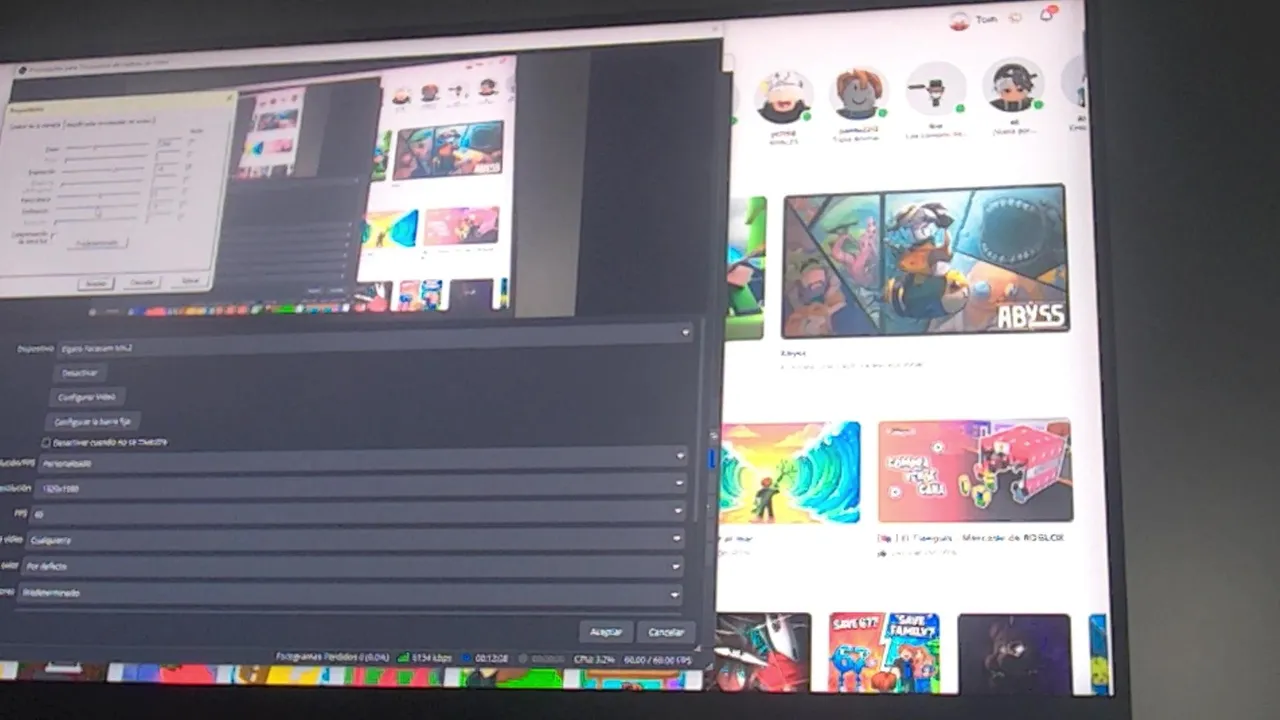Viewport: 1280px width, 720px height.
Task: Click the 6134 kbps bitrate readout
Action: (432, 659)
